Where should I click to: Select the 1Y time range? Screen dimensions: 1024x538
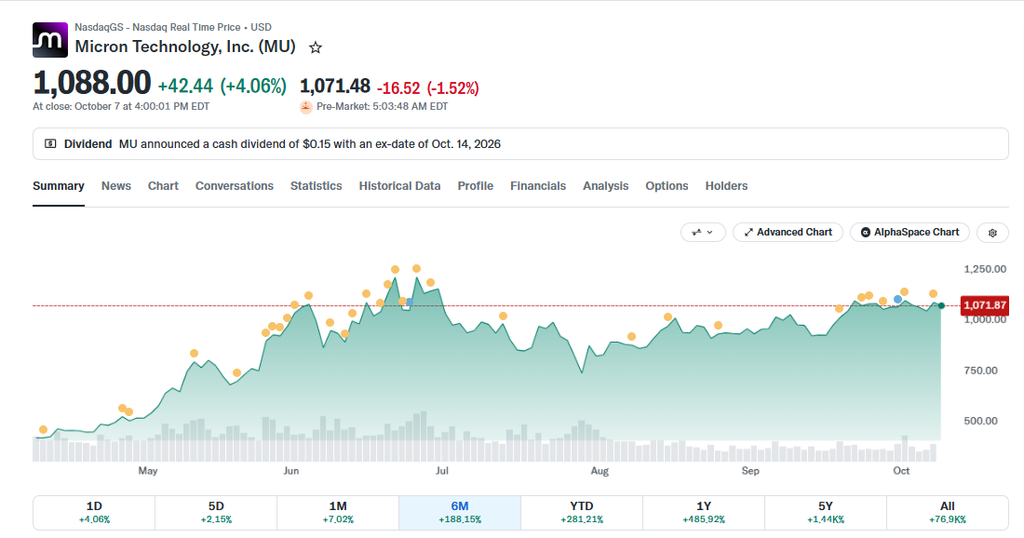703,513
